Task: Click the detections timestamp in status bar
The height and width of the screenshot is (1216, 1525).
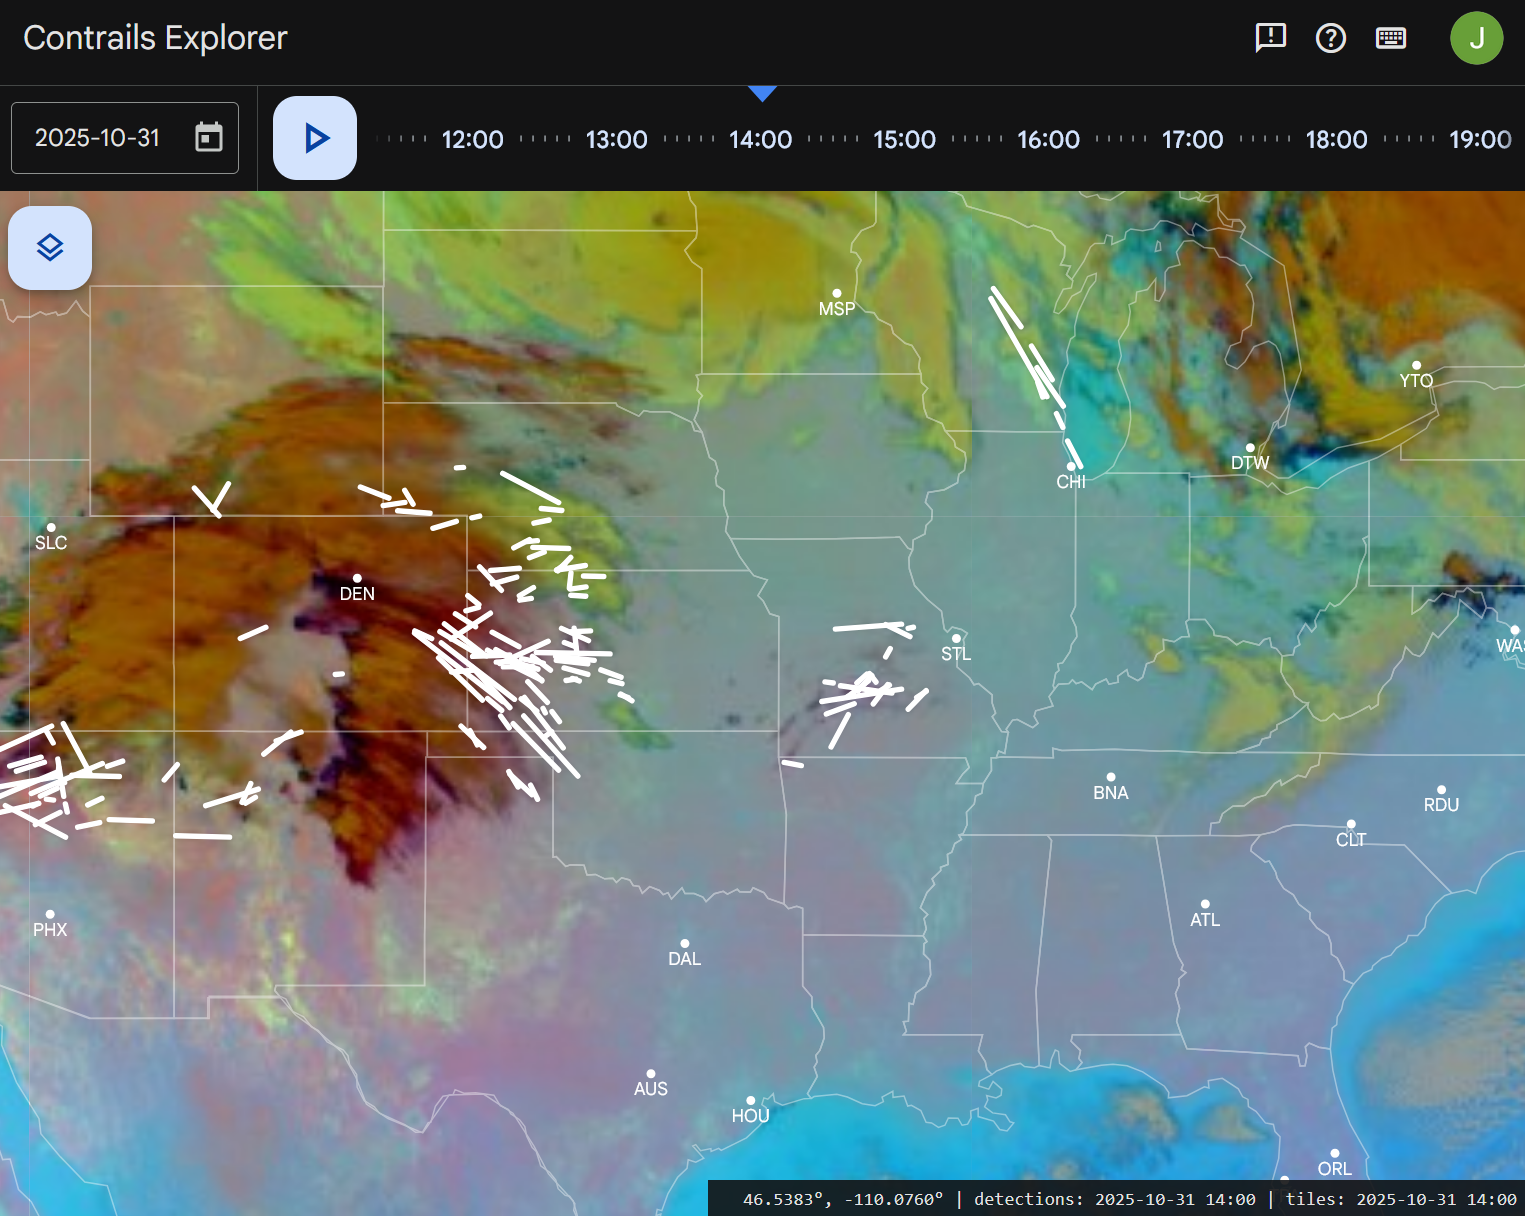Action: [1115, 1199]
